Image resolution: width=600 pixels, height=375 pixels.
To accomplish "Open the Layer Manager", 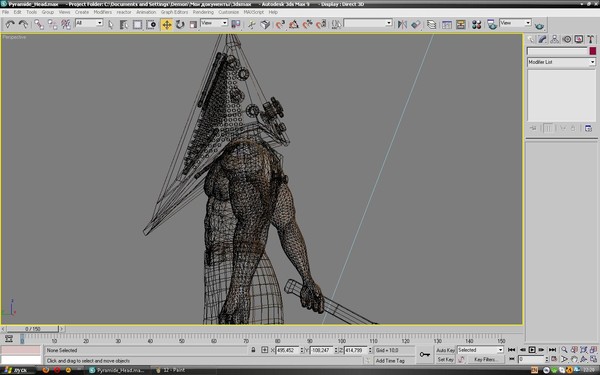I will (431, 24).
